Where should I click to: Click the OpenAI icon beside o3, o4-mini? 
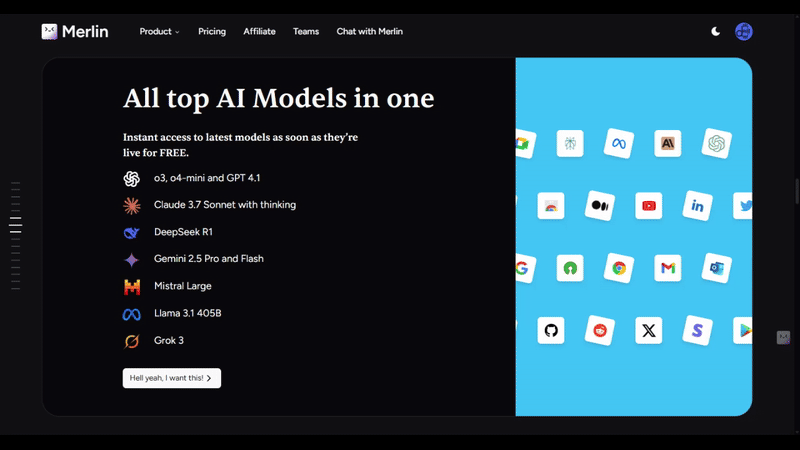click(x=132, y=179)
